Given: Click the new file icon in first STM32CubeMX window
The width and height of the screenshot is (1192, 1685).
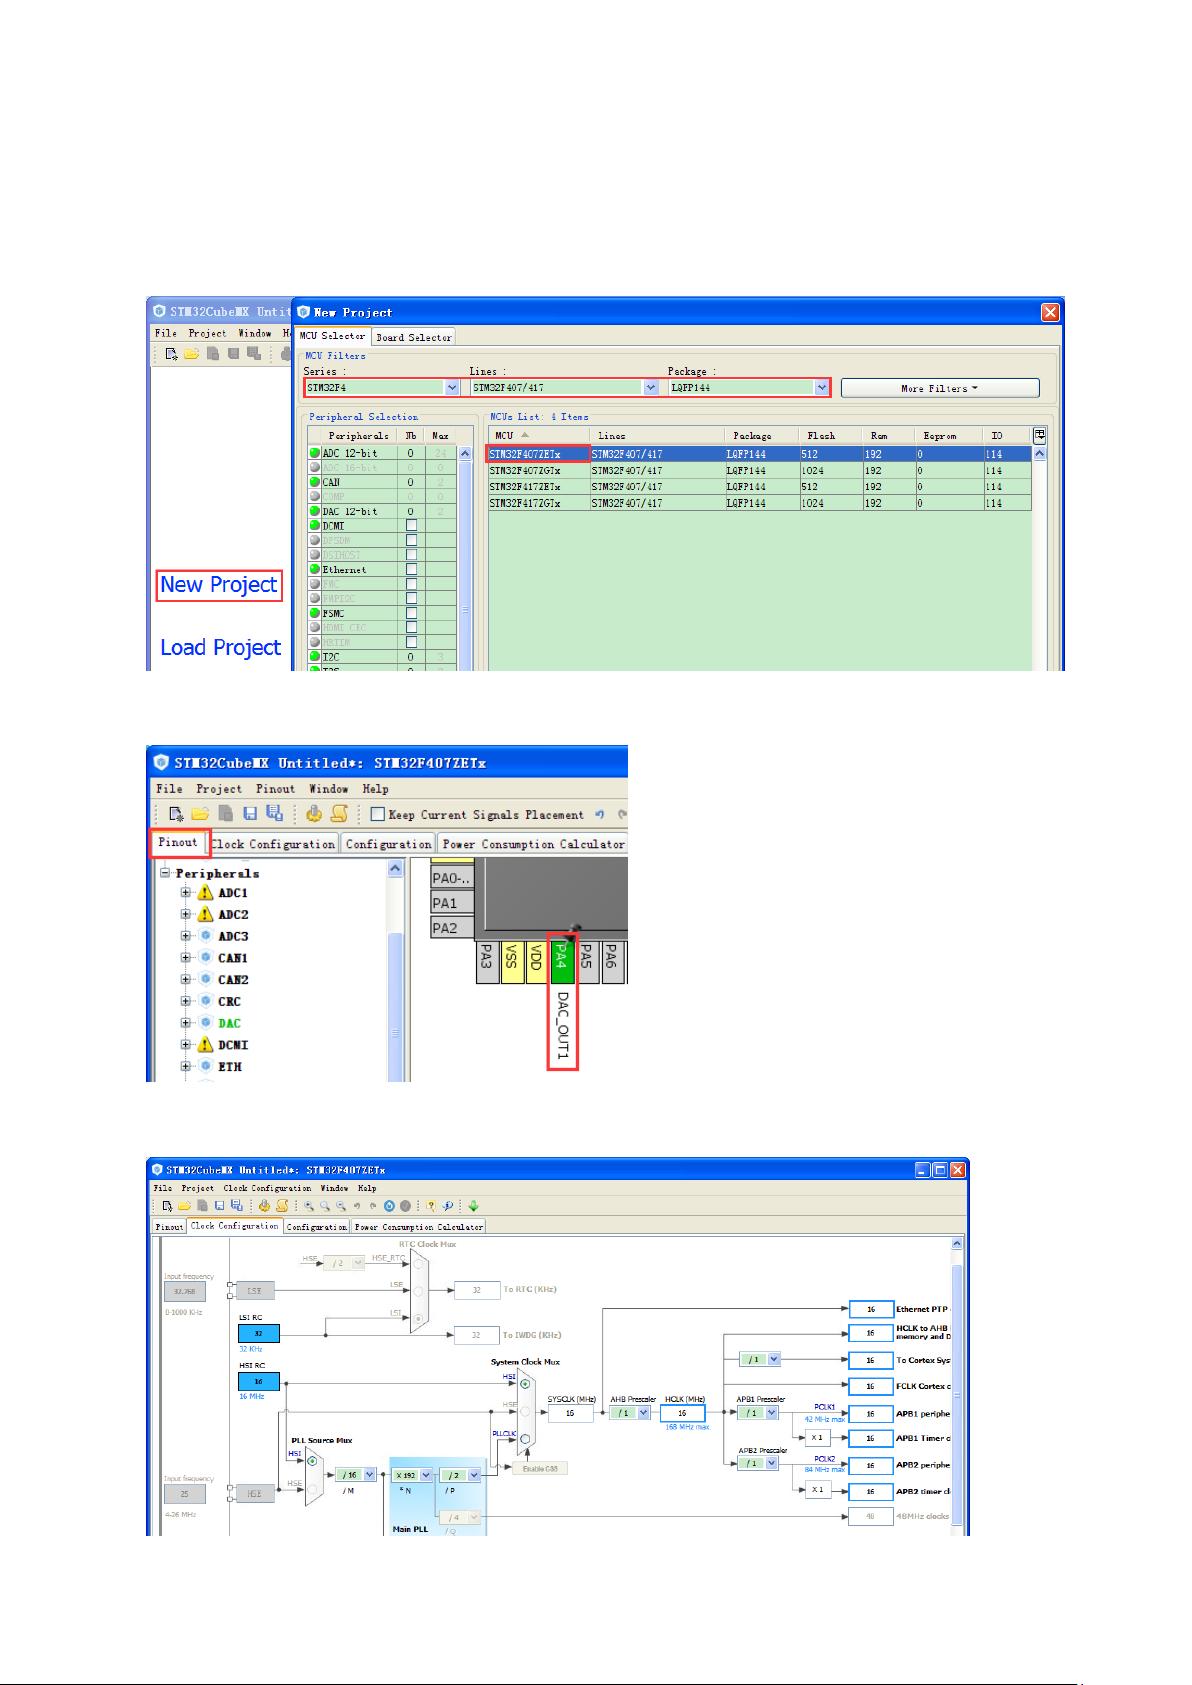Looking at the screenshot, I should coord(171,353).
